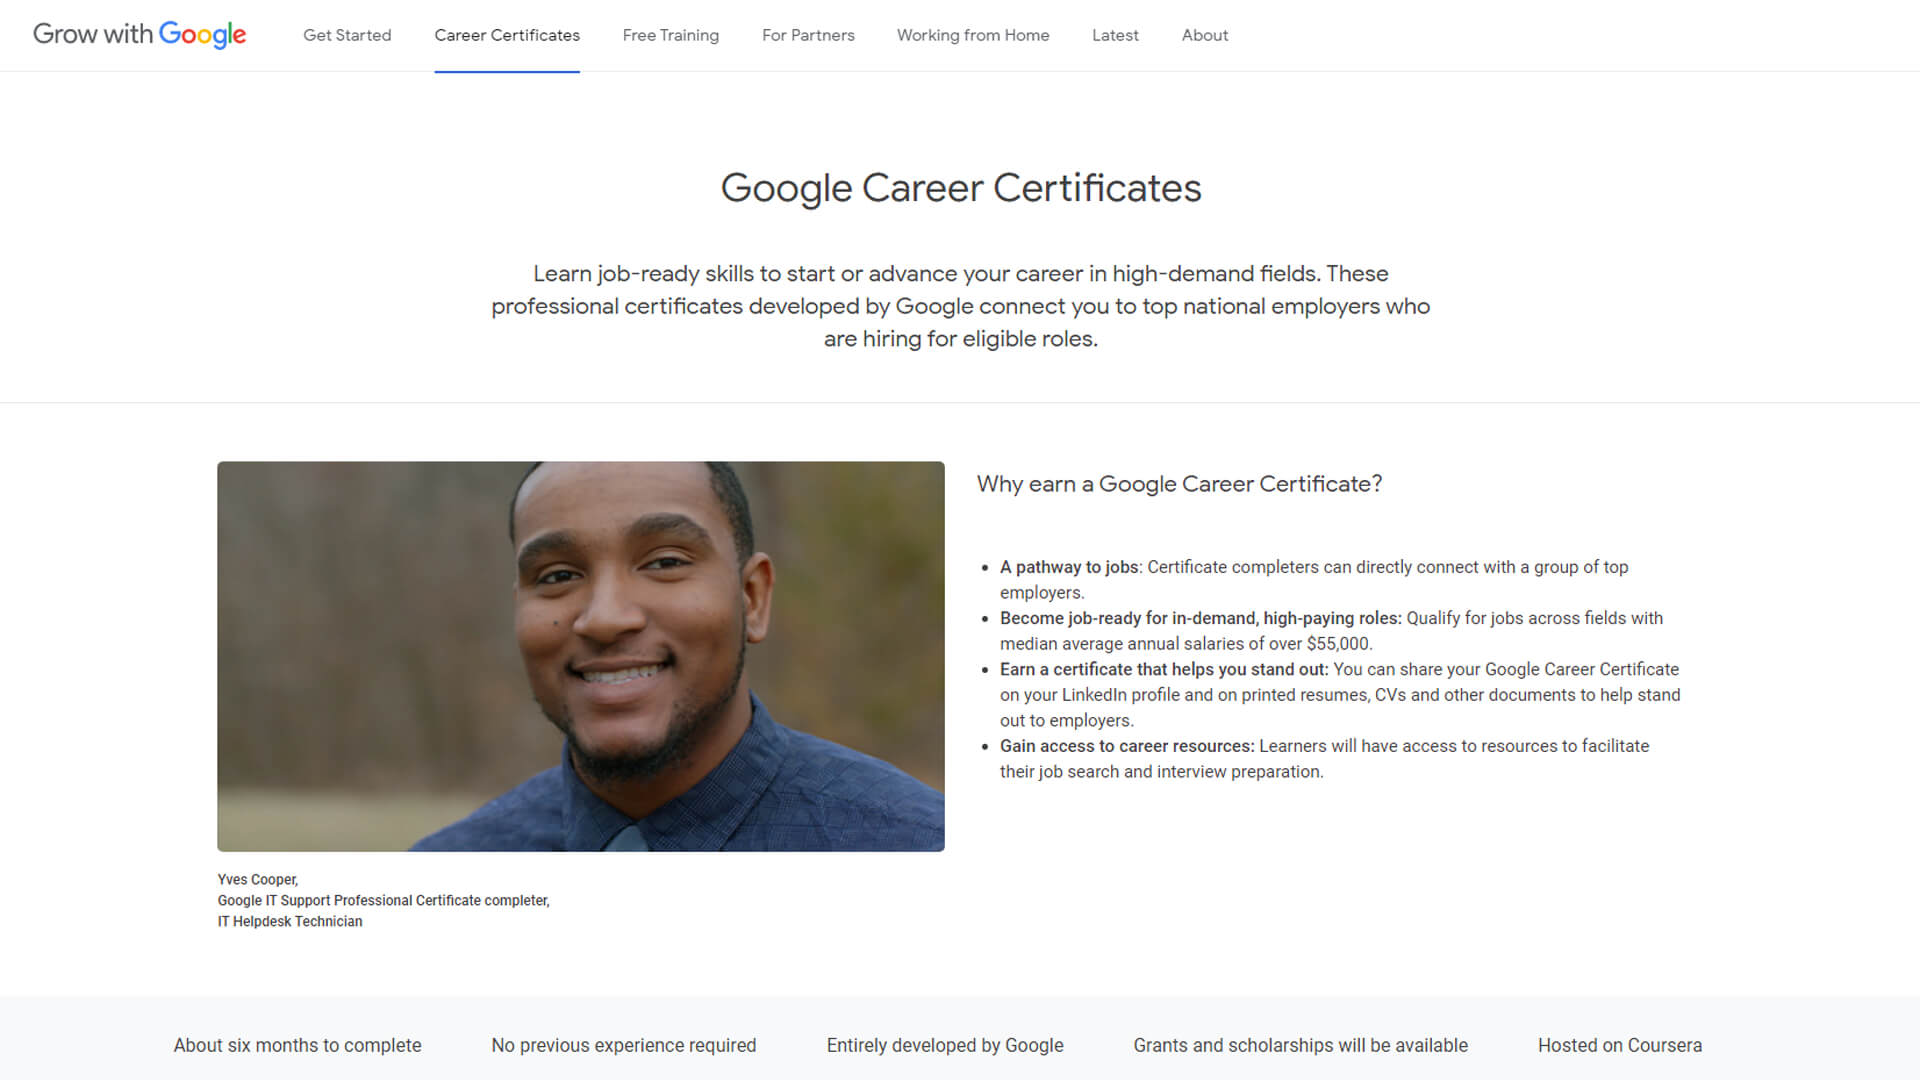Click 'Google IT Support Professional Certificate completer' caption
Image resolution: width=1920 pixels, height=1080 pixels.
tap(384, 901)
